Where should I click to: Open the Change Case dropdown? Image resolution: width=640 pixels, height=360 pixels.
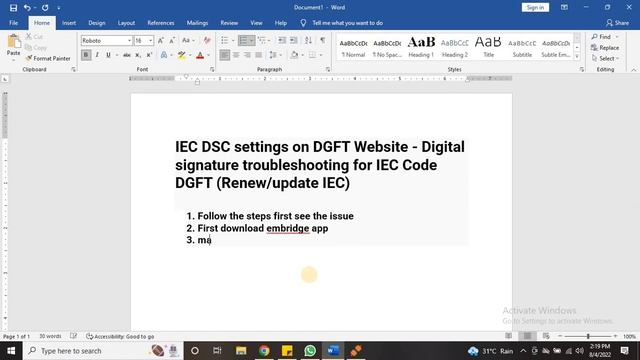pos(188,40)
